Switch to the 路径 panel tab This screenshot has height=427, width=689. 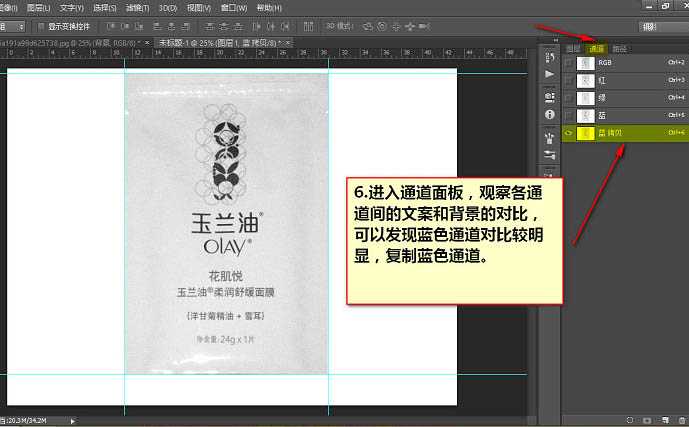click(x=619, y=47)
